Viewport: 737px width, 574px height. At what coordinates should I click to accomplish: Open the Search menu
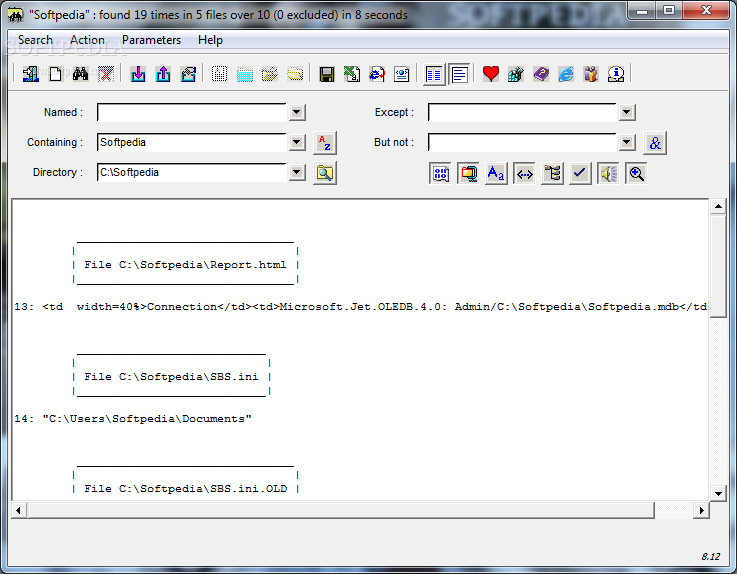pyautogui.click(x=35, y=40)
